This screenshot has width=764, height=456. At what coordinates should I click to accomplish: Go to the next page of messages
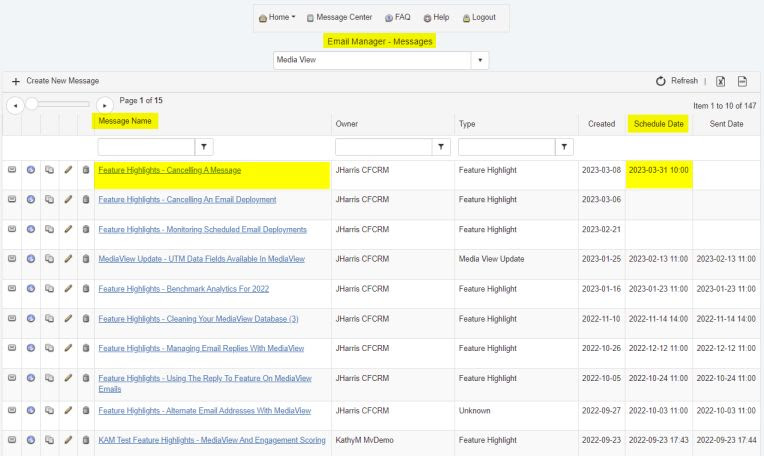(105, 103)
